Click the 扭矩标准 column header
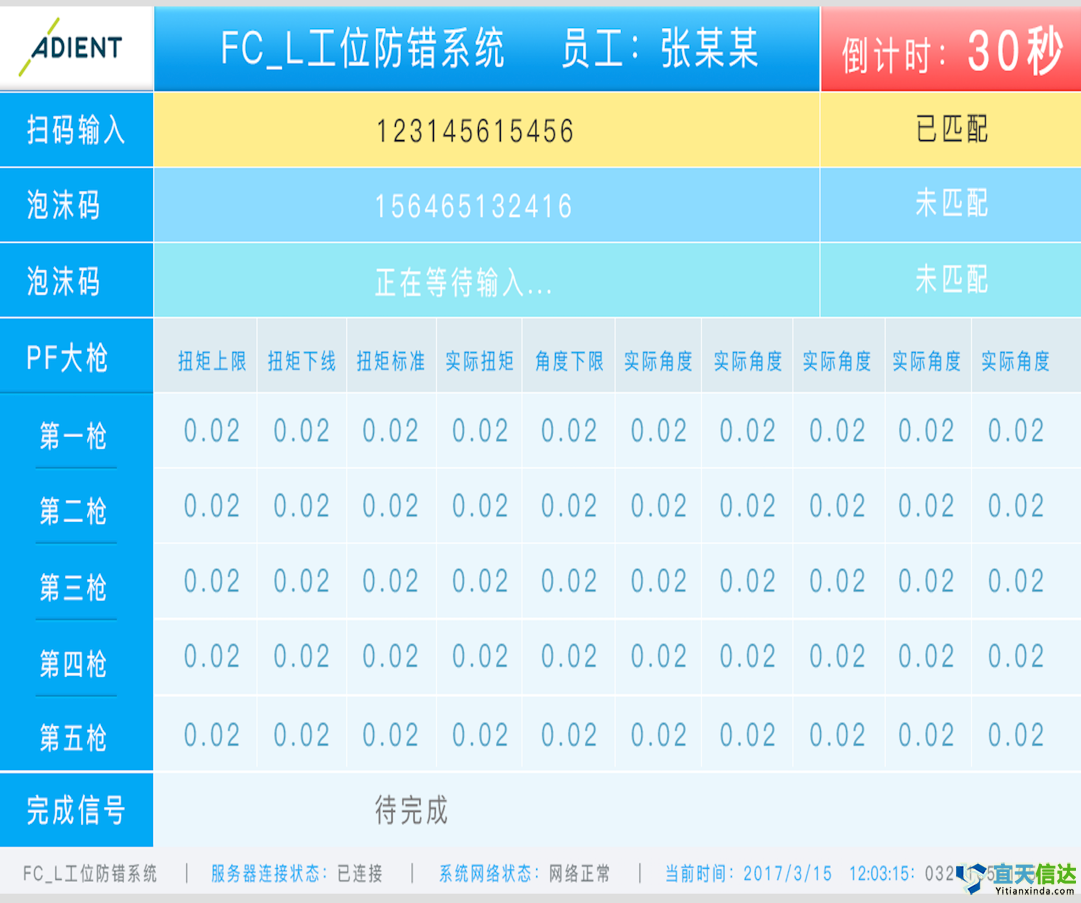Screen dimensions: 1081x903 390,361
